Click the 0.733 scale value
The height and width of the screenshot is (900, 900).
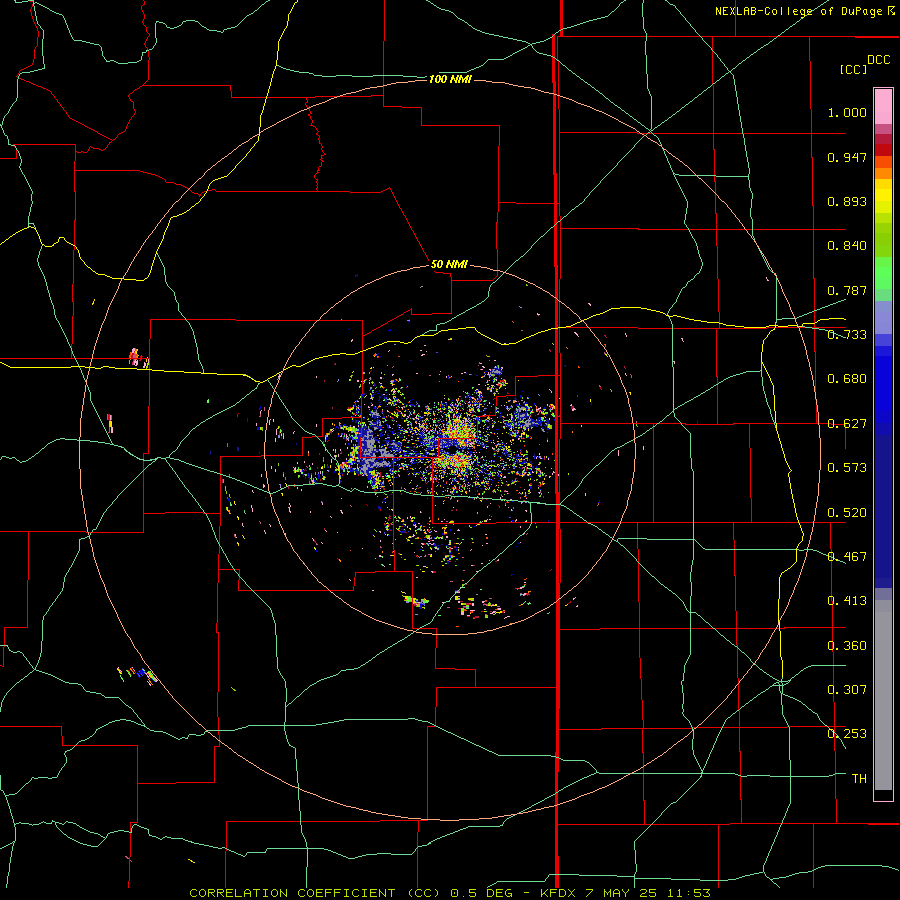click(x=847, y=335)
